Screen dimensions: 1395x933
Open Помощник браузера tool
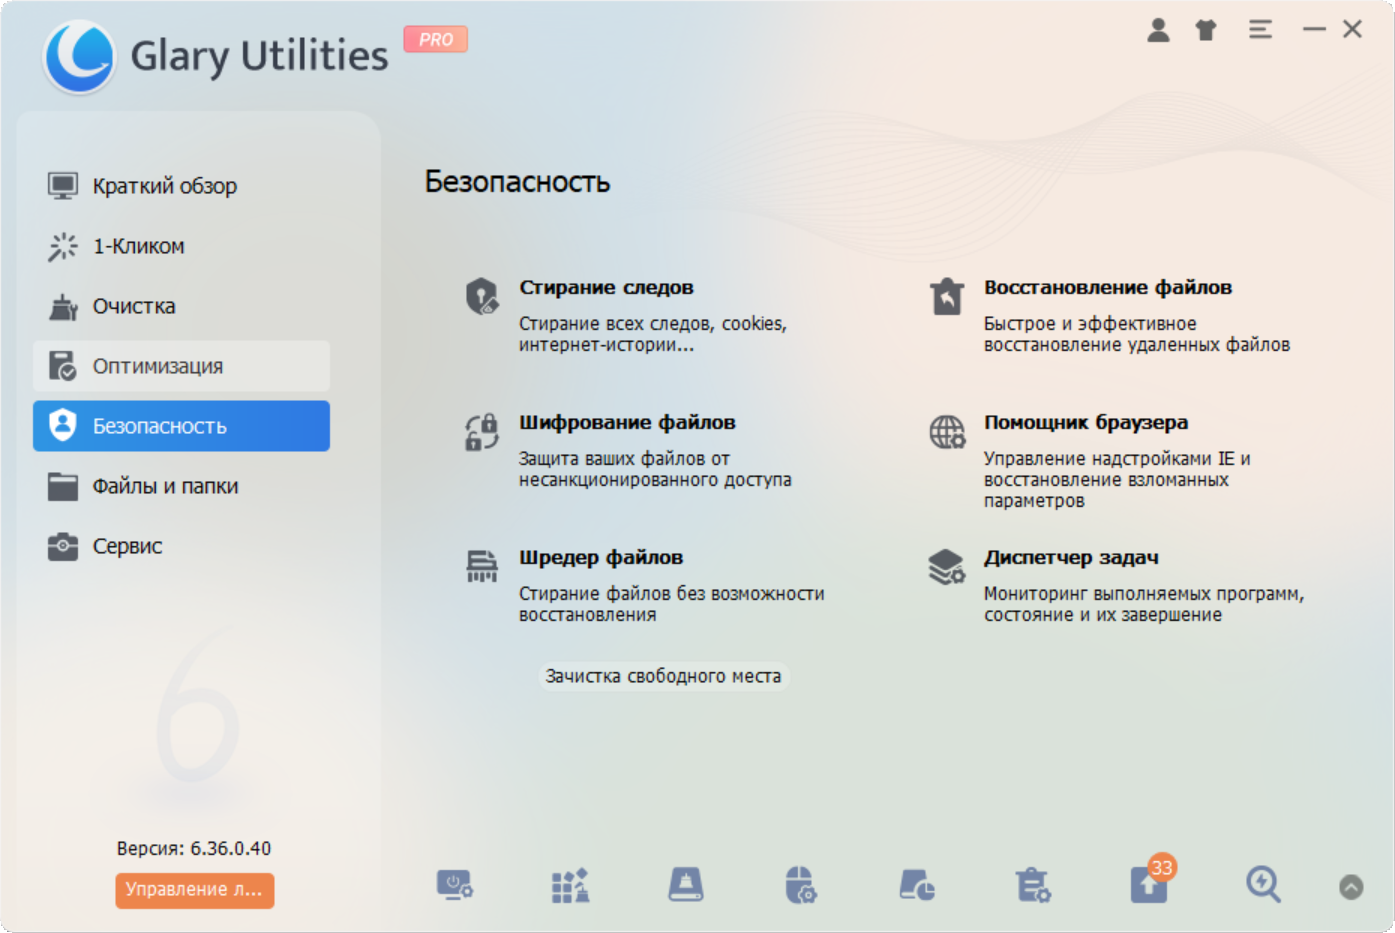(x=1086, y=422)
